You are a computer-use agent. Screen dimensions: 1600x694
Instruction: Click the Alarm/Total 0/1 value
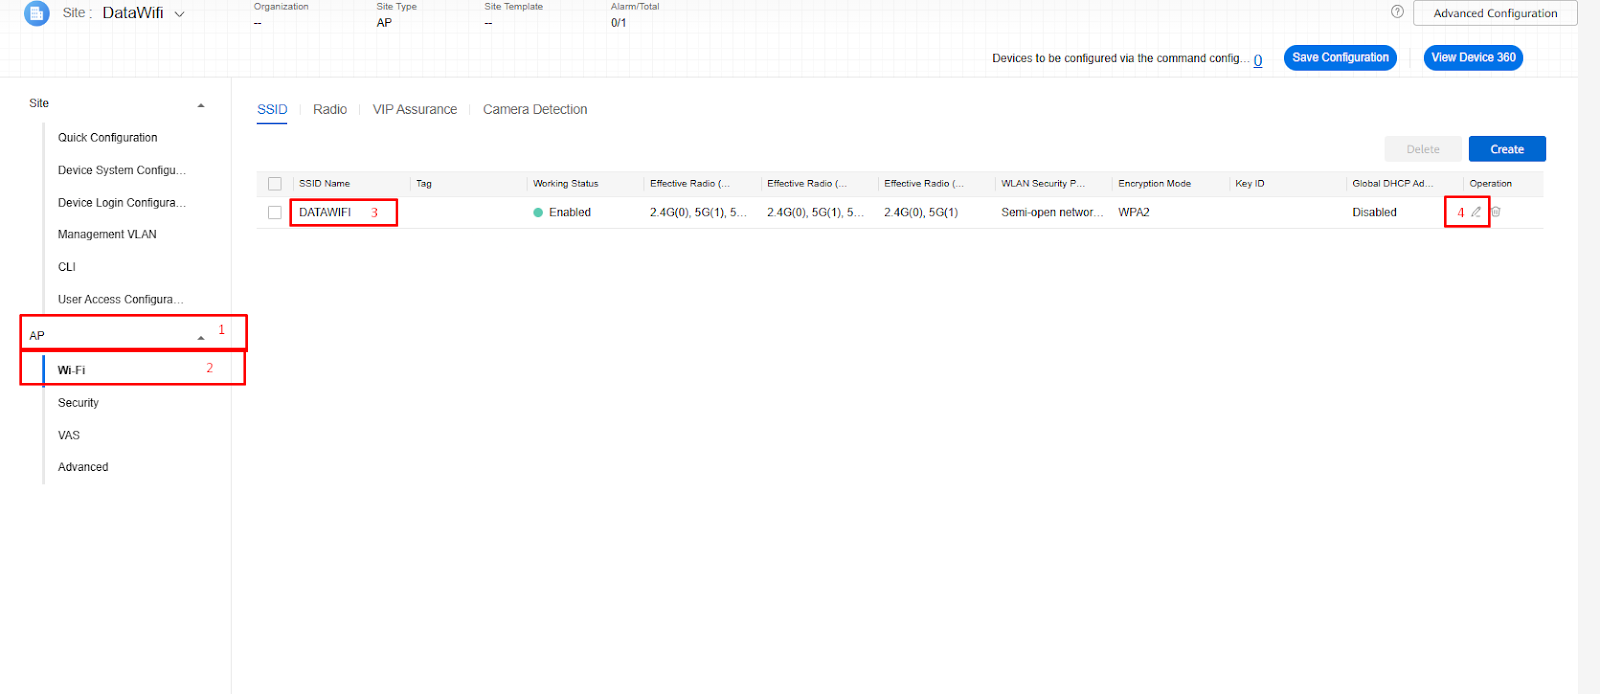click(619, 23)
